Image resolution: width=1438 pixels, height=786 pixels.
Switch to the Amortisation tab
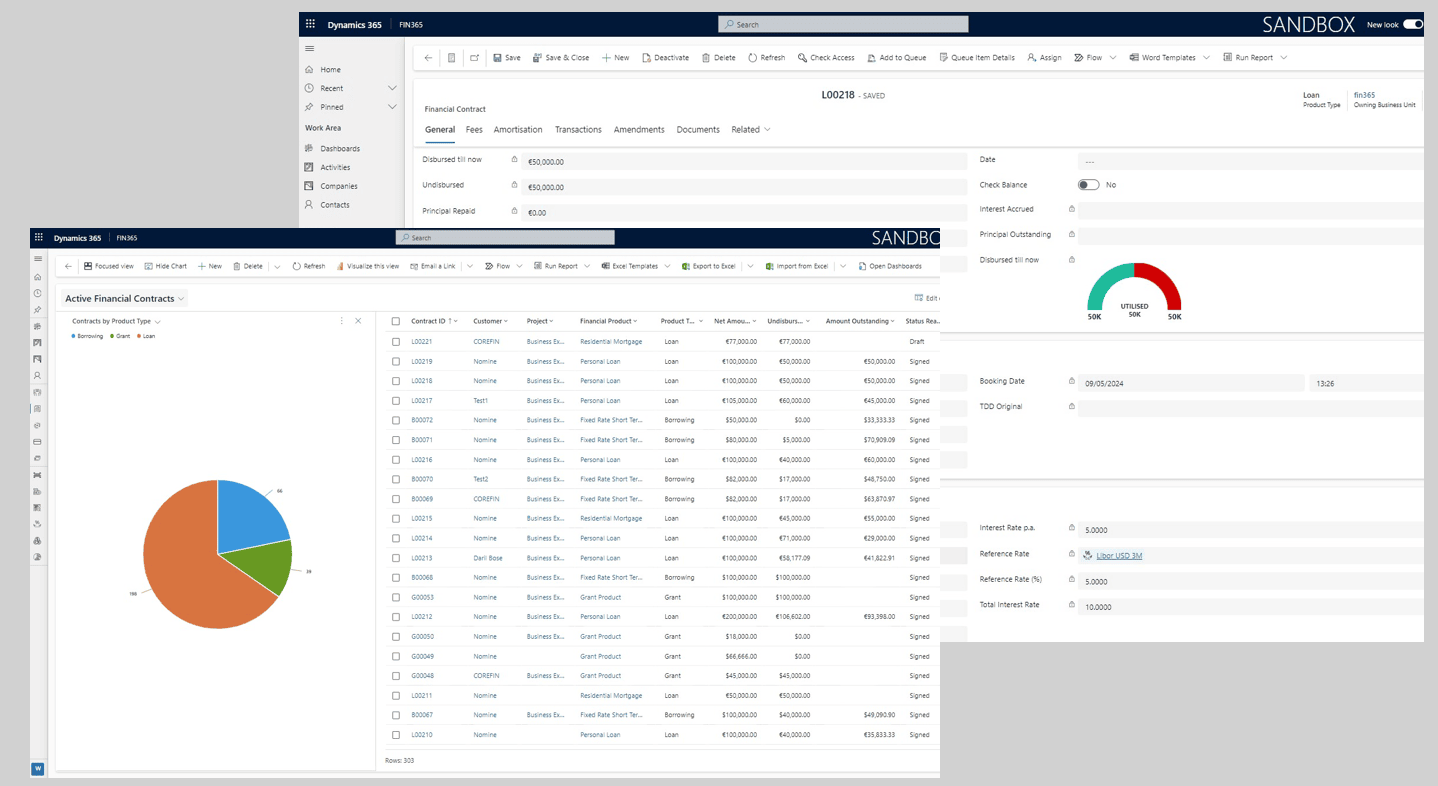[x=518, y=130]
